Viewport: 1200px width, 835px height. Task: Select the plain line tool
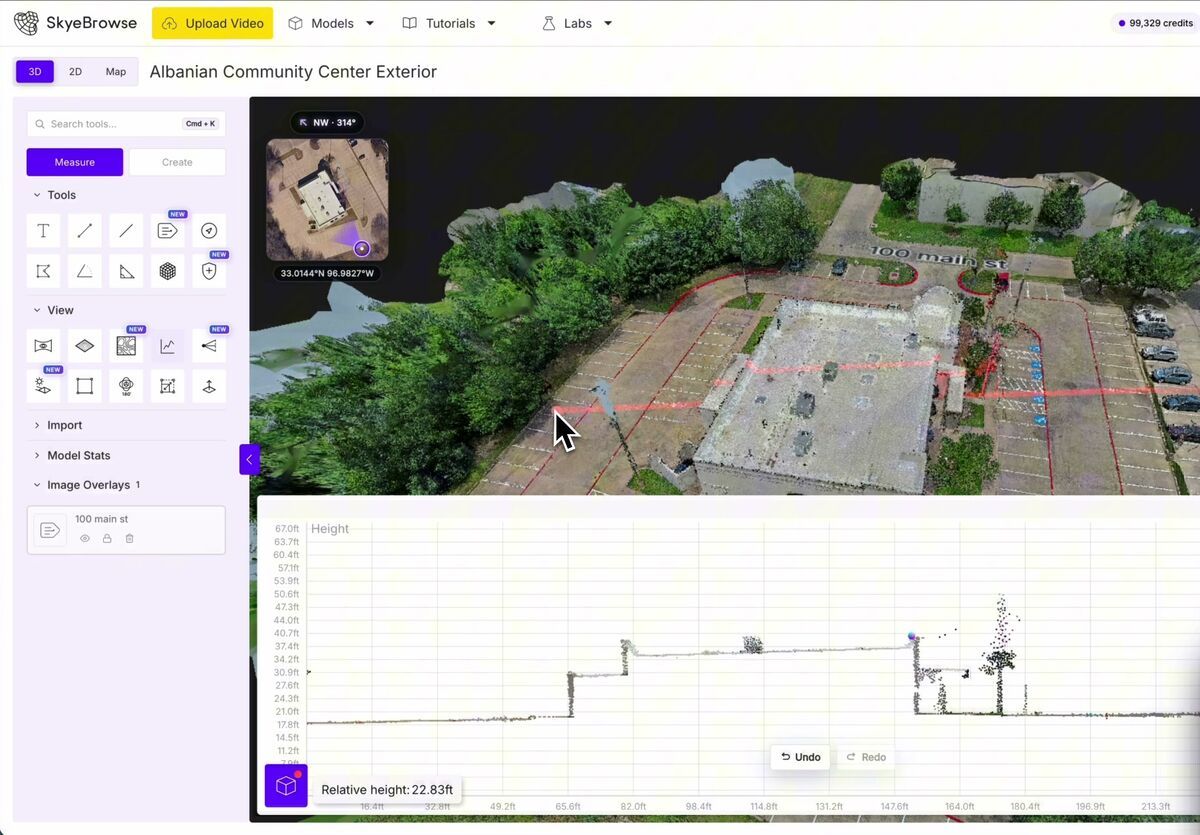[x=126, y=231]
